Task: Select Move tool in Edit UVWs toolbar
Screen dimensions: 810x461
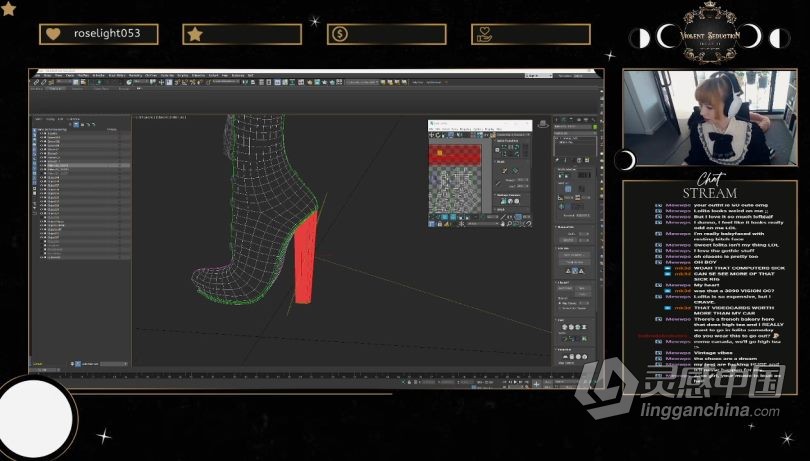Action: (x=431, y=135)
